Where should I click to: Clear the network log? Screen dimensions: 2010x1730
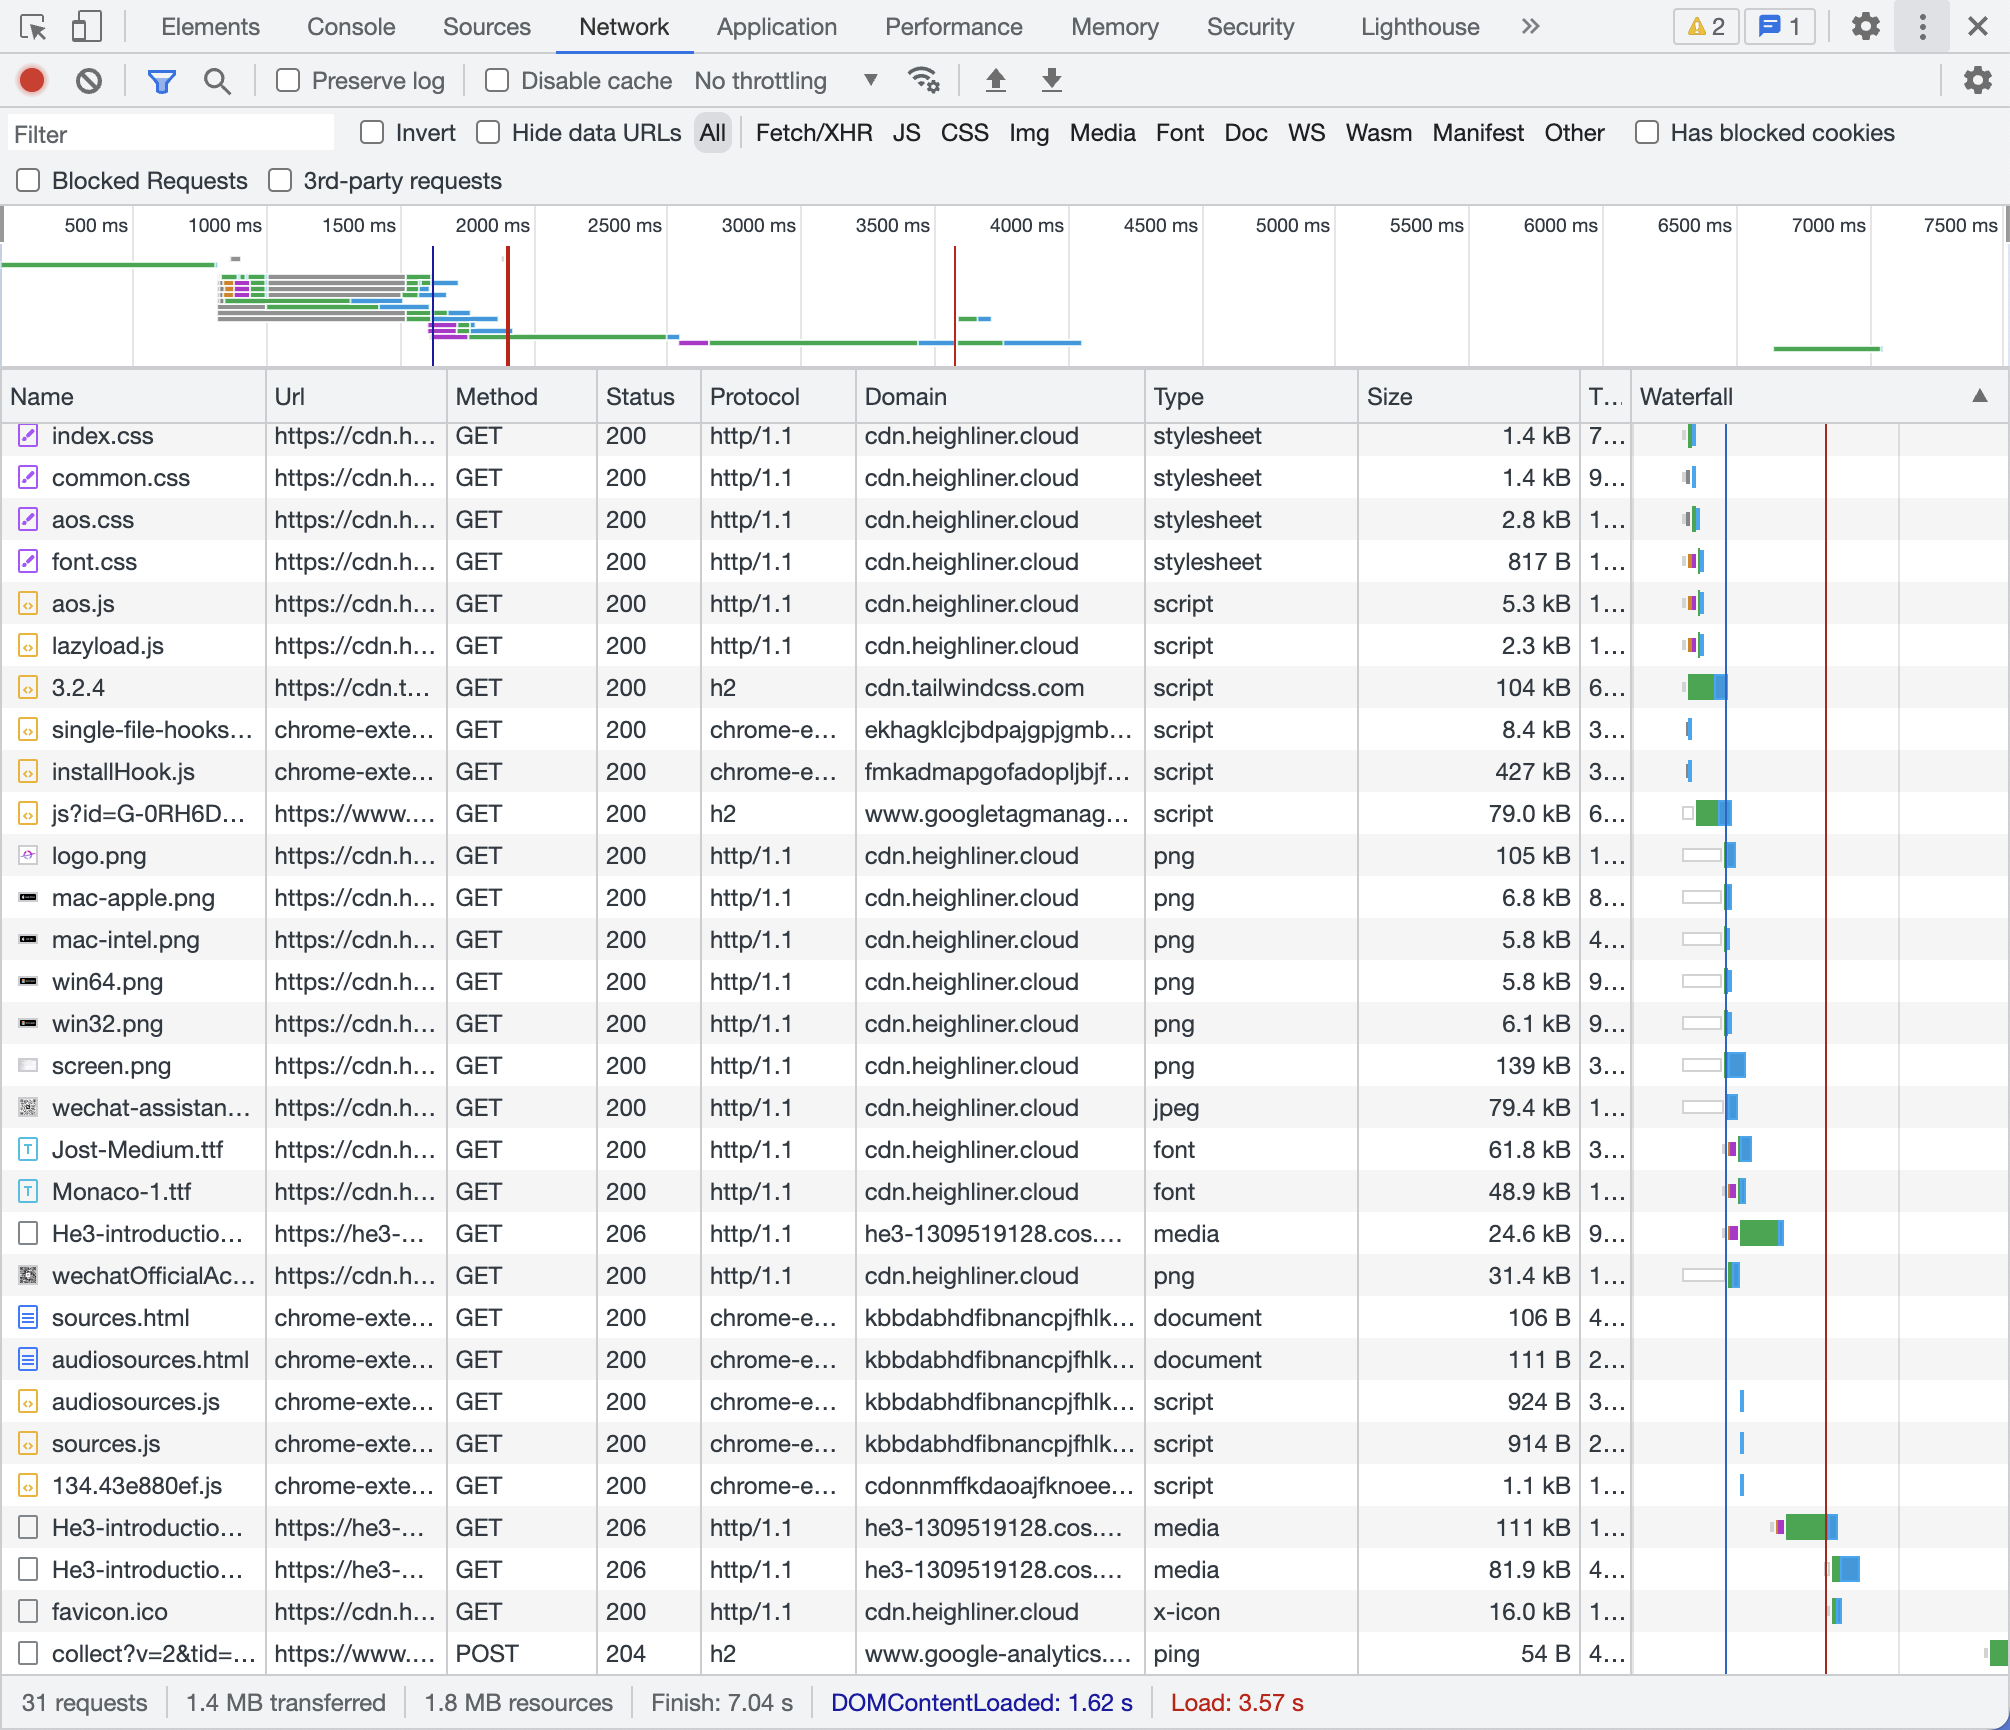[x=89, y=80]
